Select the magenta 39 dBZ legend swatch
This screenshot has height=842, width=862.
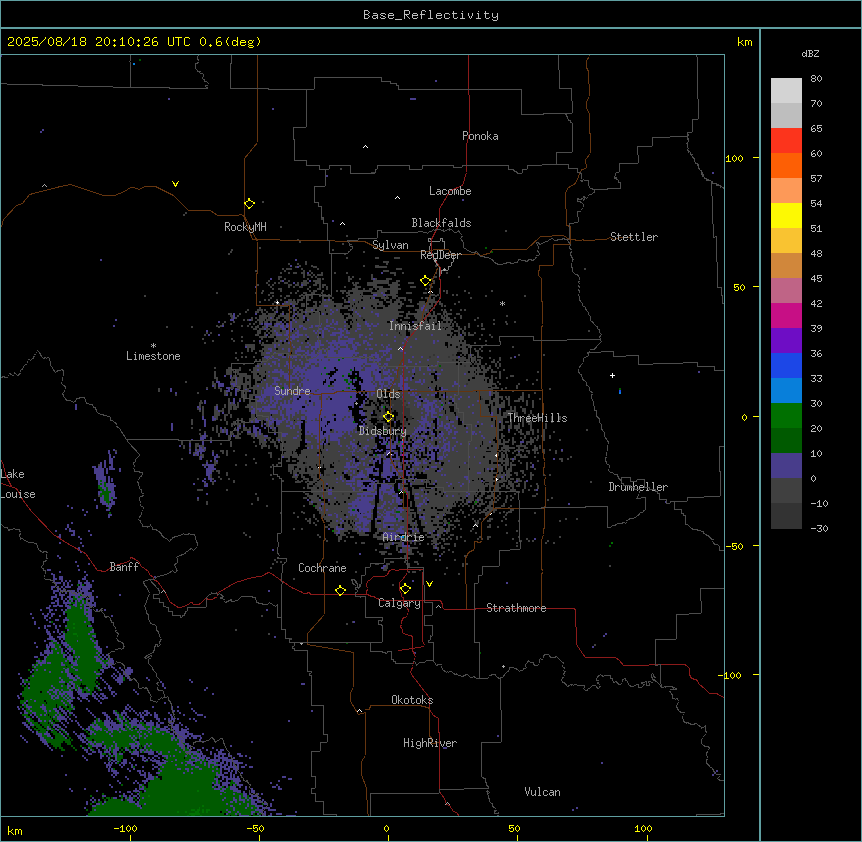(x=786, y=315)
